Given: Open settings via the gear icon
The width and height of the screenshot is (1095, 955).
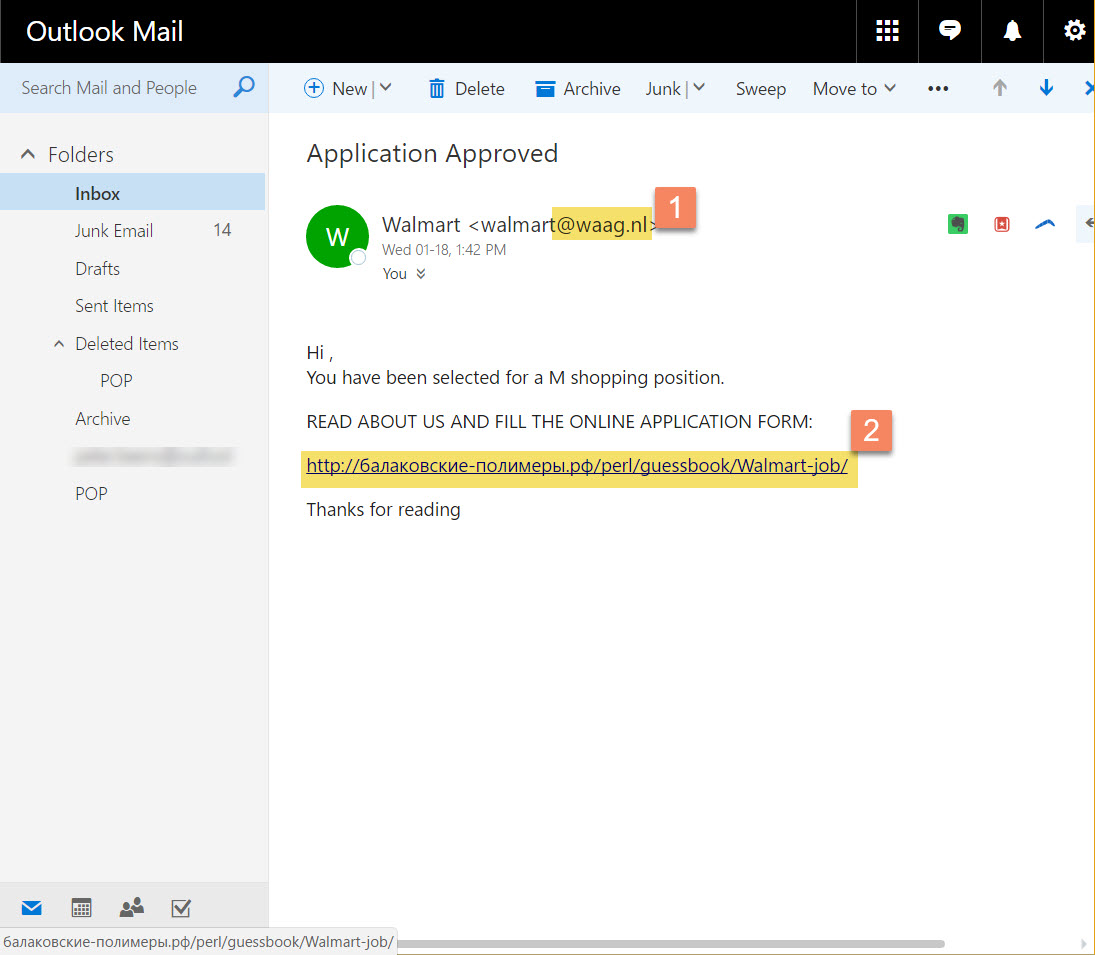Looking at the screenshot, I should [1074, 31].
